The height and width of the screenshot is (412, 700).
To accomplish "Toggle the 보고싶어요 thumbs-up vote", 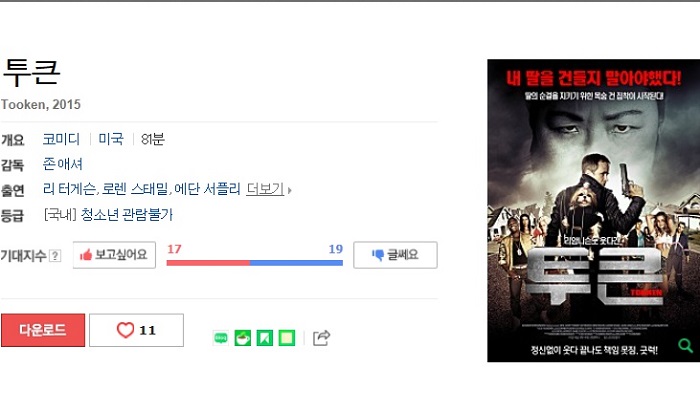I will (114, 255).
